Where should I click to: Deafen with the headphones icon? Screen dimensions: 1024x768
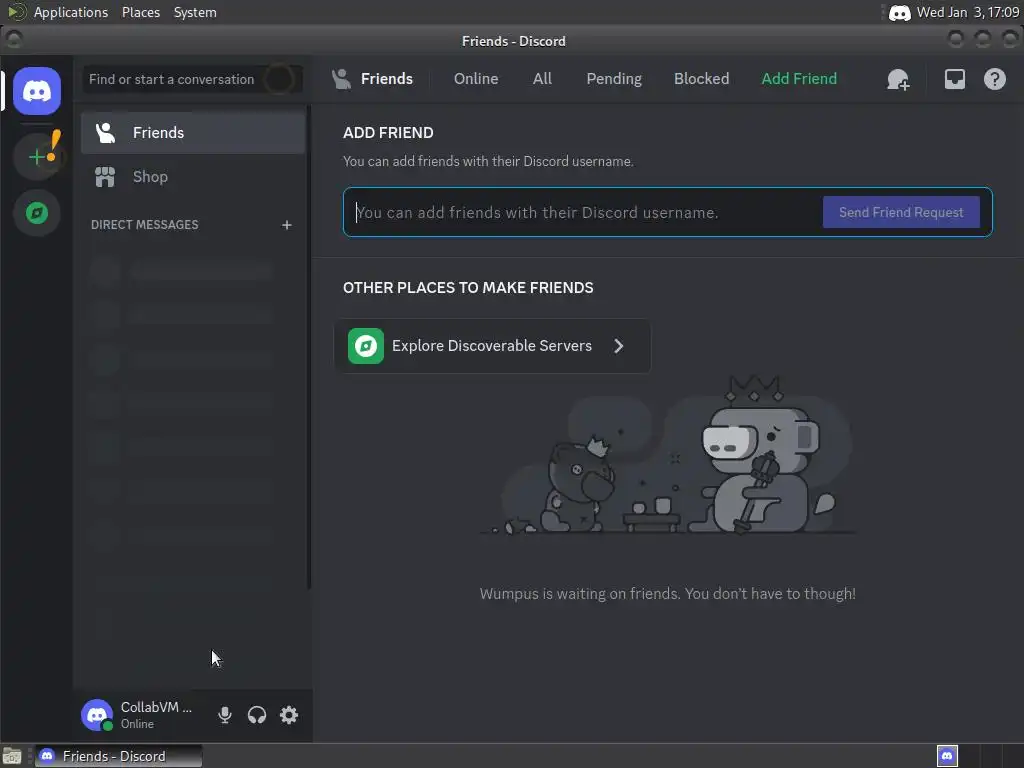click(x=257, y=714)
